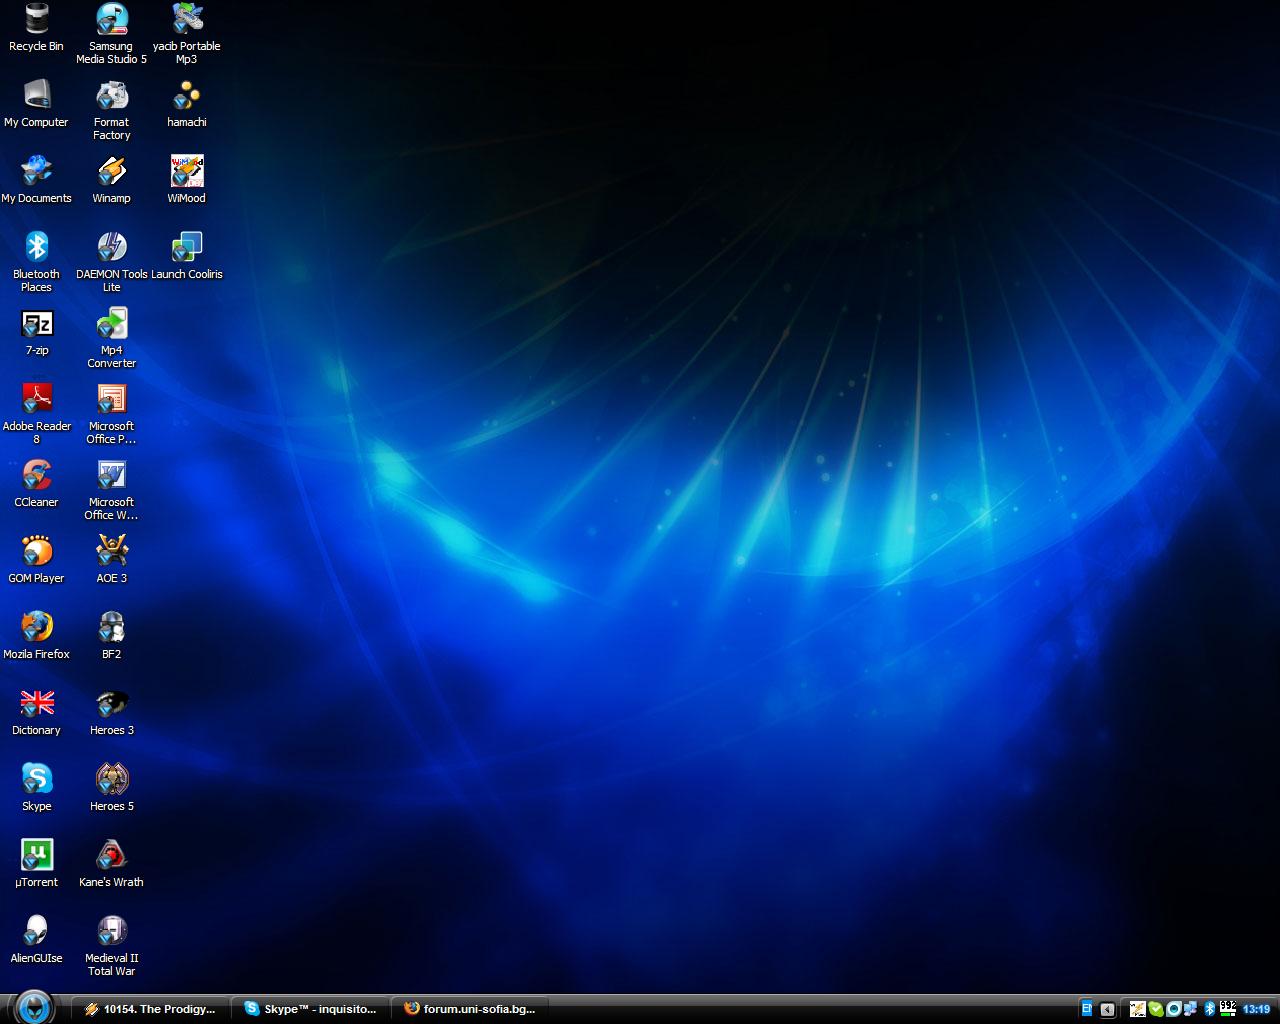Launch hamachi desktop icon
This screenshot has height=1024, width=1280.
[x=186, y=96]
